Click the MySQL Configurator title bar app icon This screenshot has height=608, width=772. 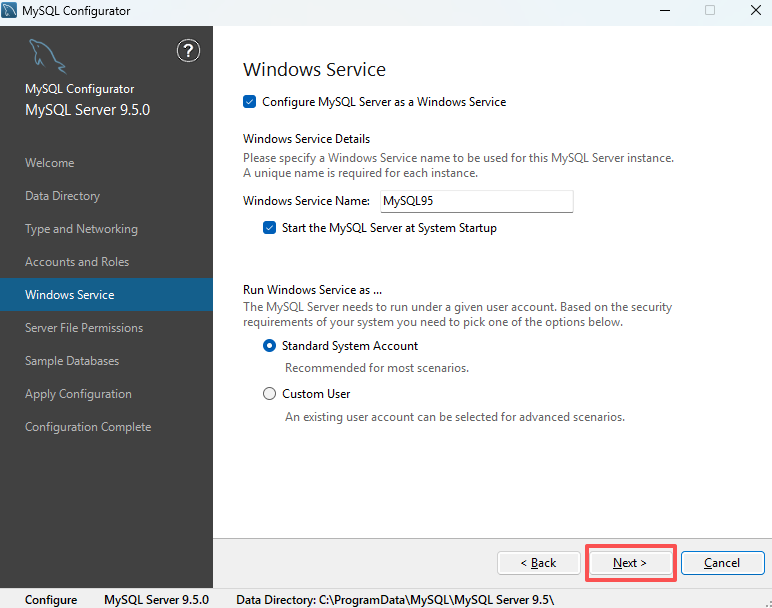pyautogui.click(x=9, y=10)
